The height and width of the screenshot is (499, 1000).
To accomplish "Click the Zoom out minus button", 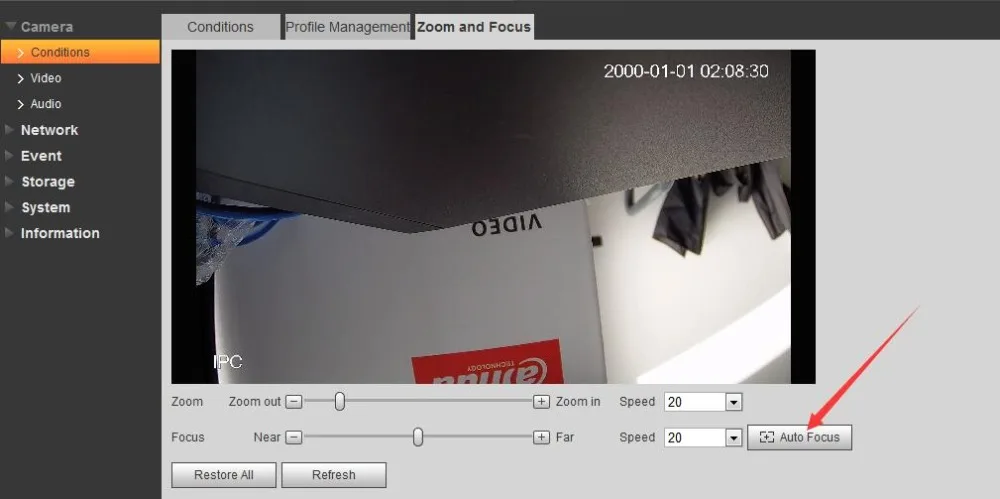I will [x=293, y=401].
